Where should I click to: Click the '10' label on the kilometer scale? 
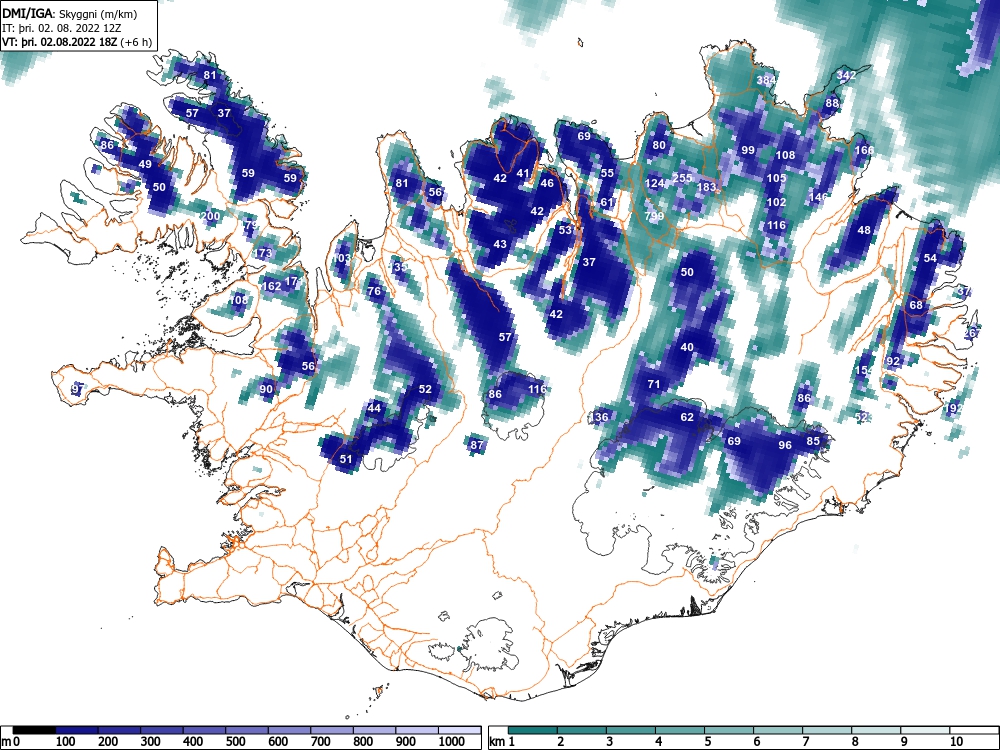click(955, 741)
